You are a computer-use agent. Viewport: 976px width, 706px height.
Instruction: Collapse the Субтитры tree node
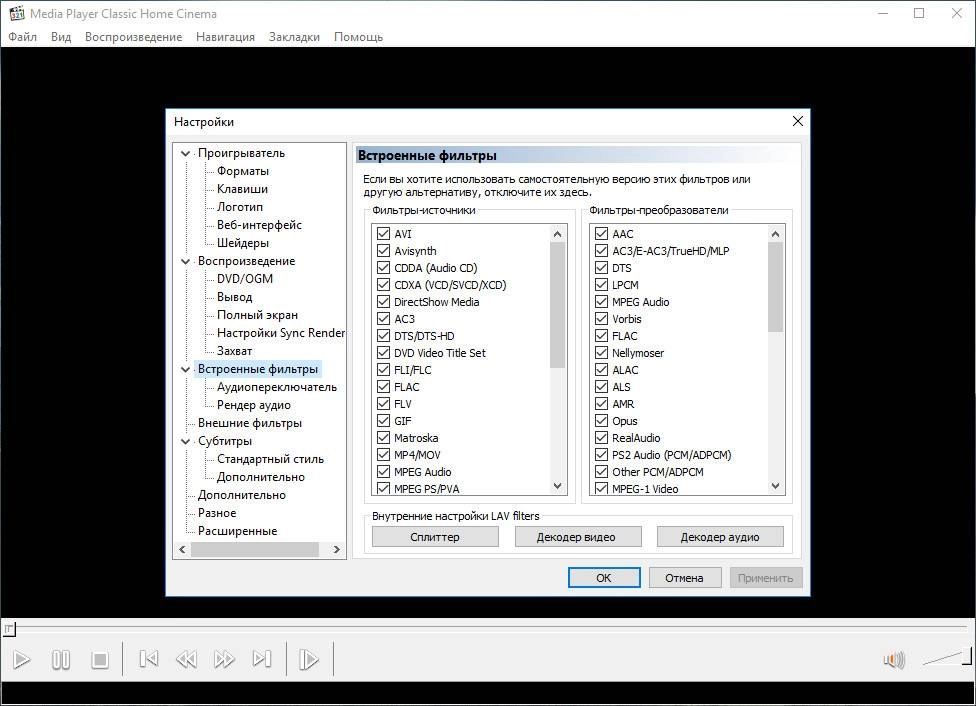(185, 441)
